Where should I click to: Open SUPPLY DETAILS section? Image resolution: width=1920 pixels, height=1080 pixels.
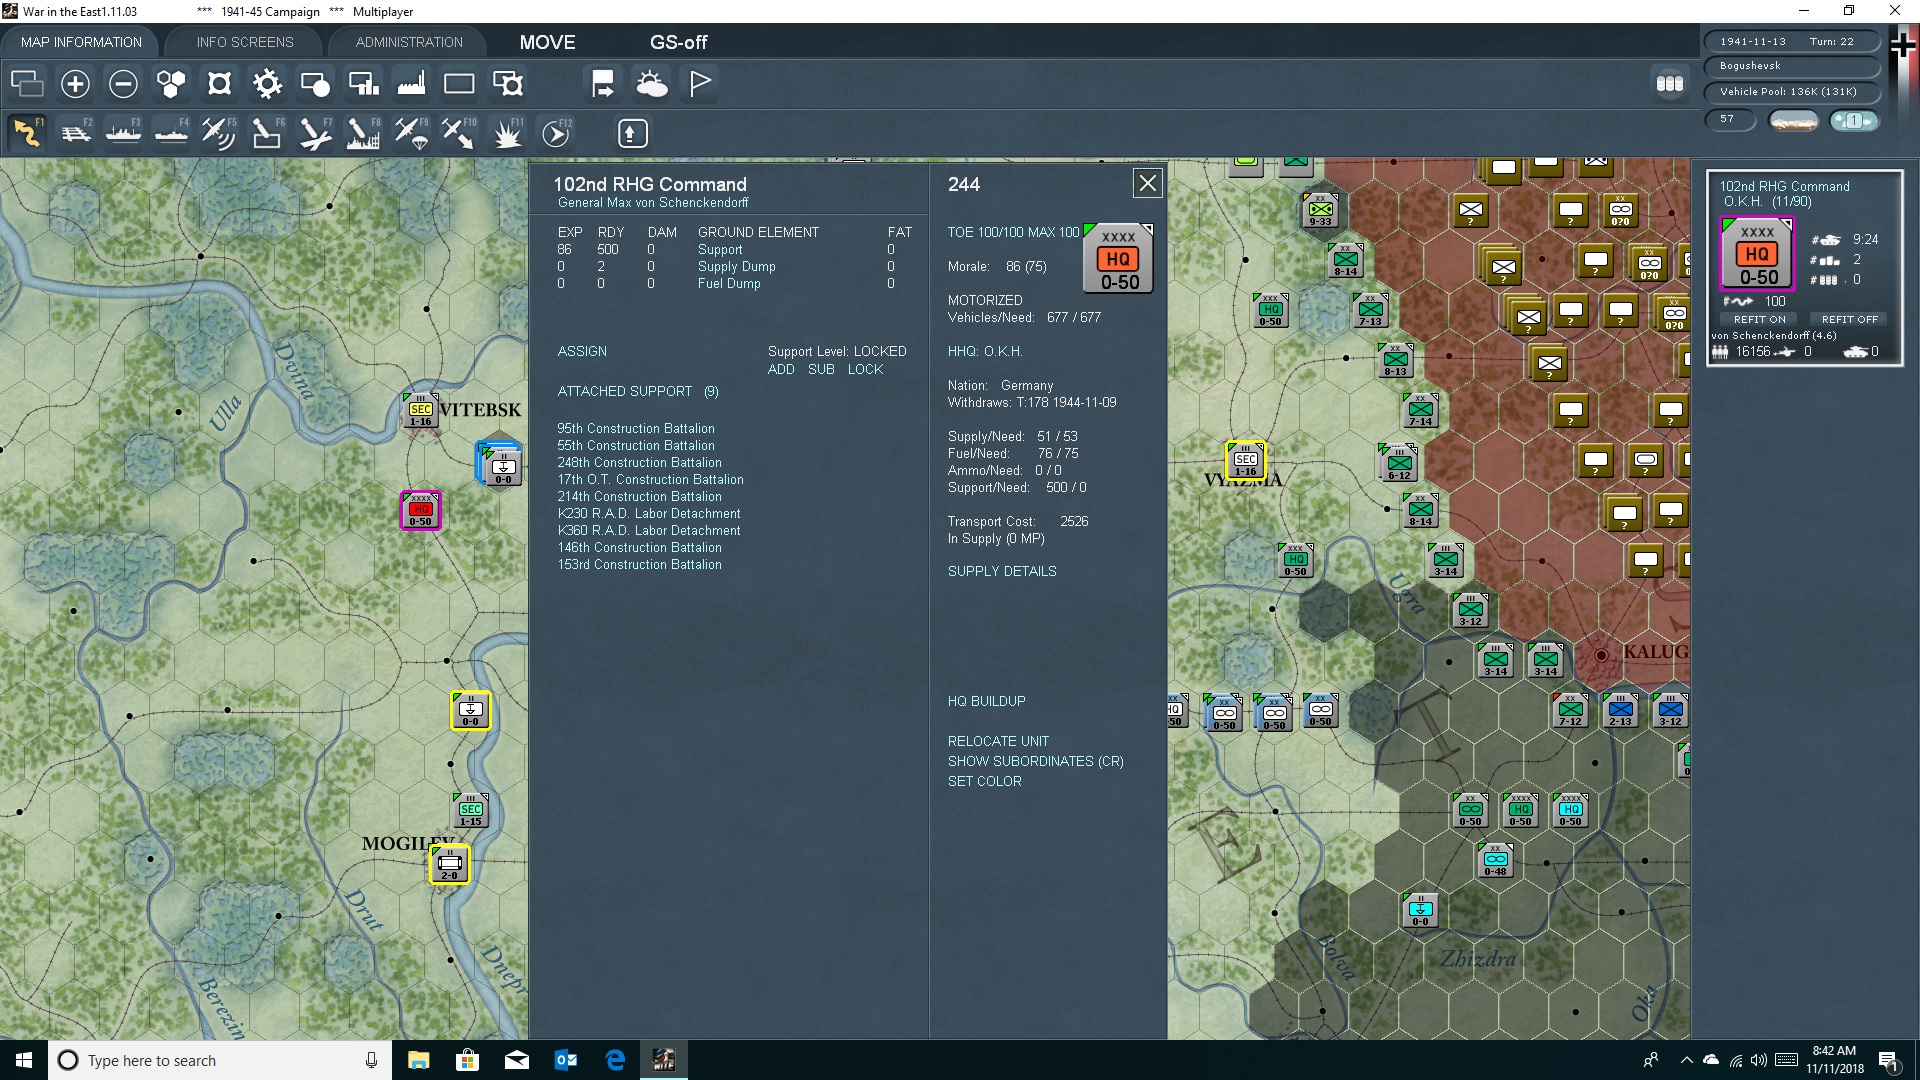click(1001, 571)
